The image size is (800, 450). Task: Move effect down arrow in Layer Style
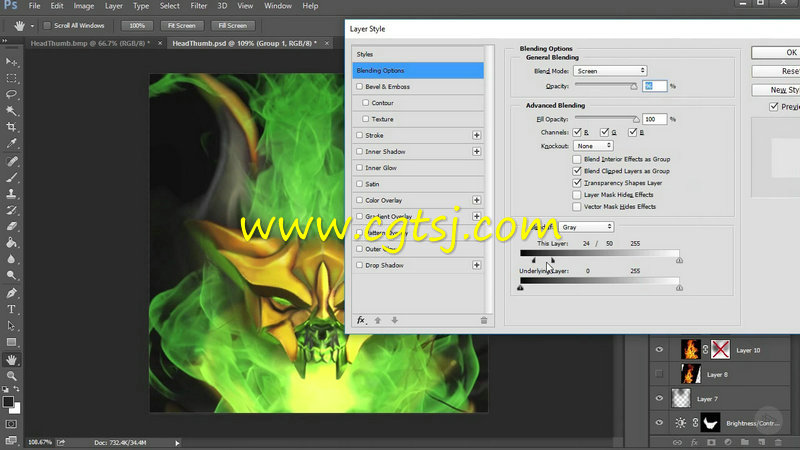(394, 320)
